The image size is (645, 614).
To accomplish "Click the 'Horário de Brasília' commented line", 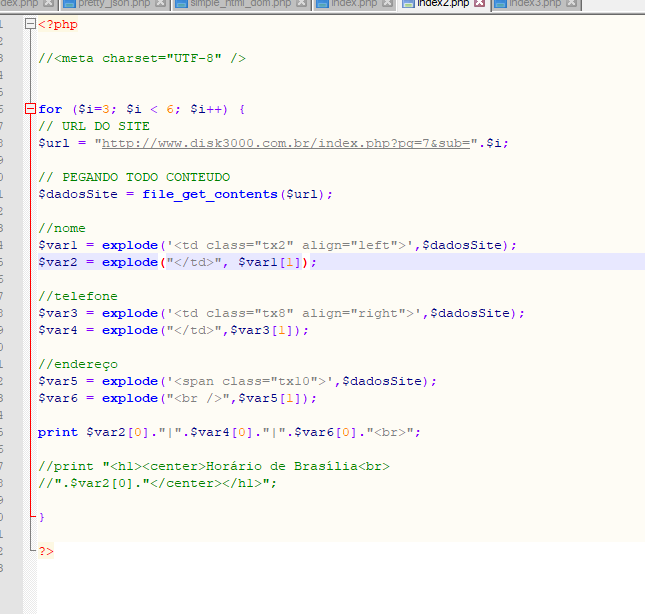I will coord(214,466).
